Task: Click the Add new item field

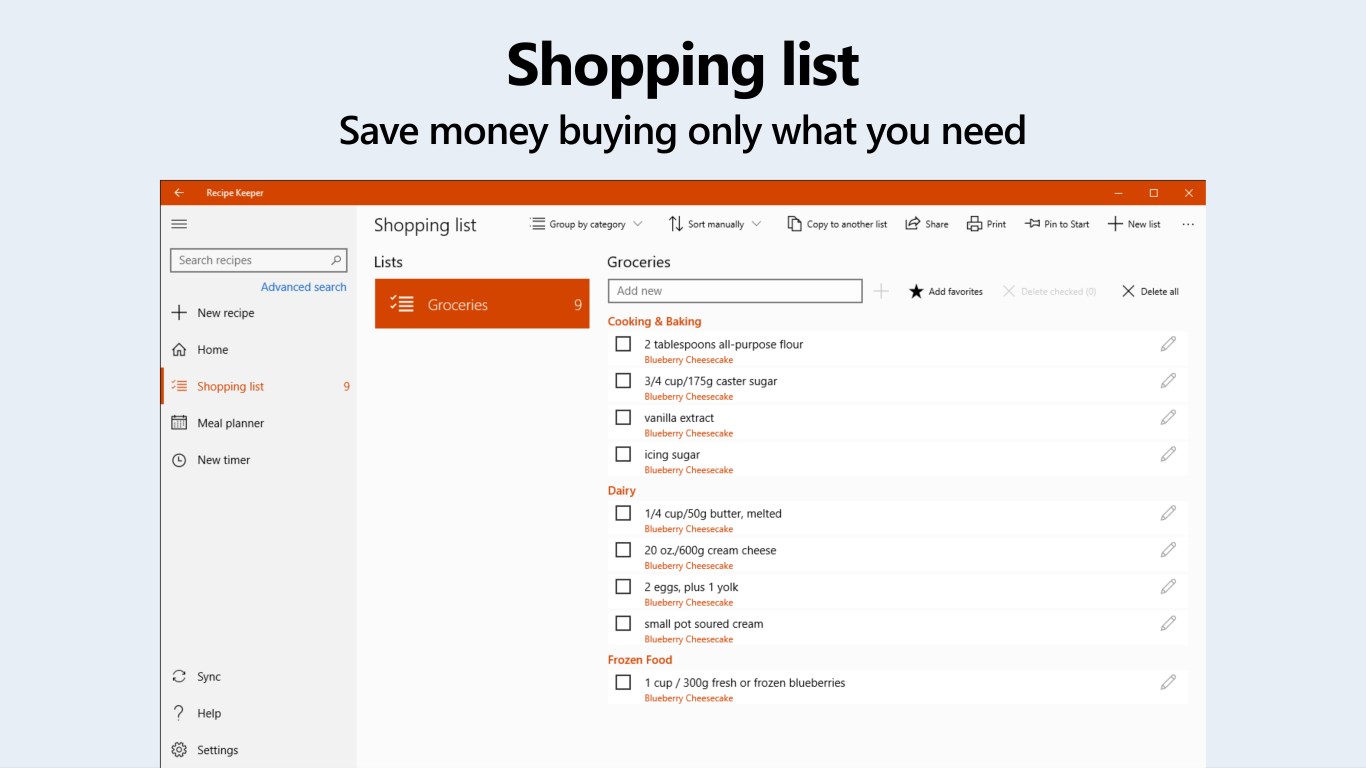Action: click(735, 291)
